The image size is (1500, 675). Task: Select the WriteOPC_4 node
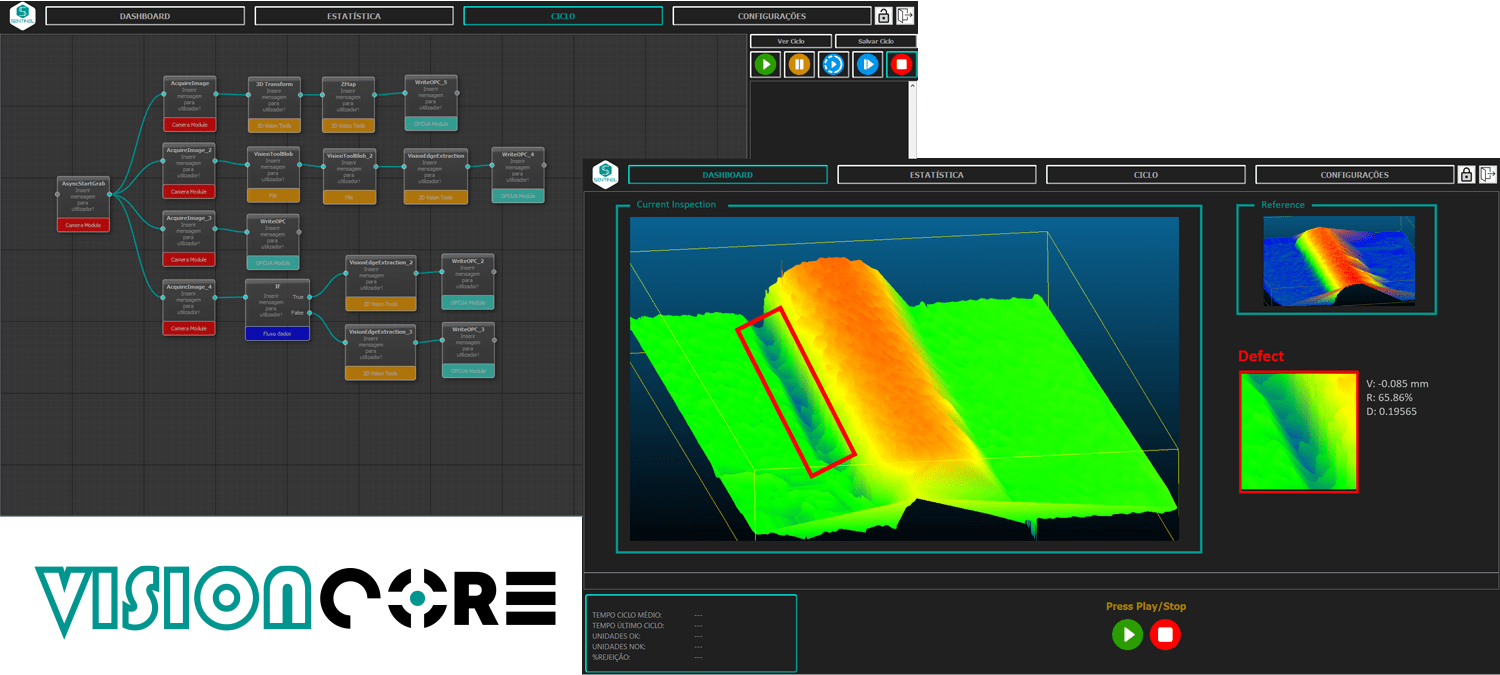(518, 175)
